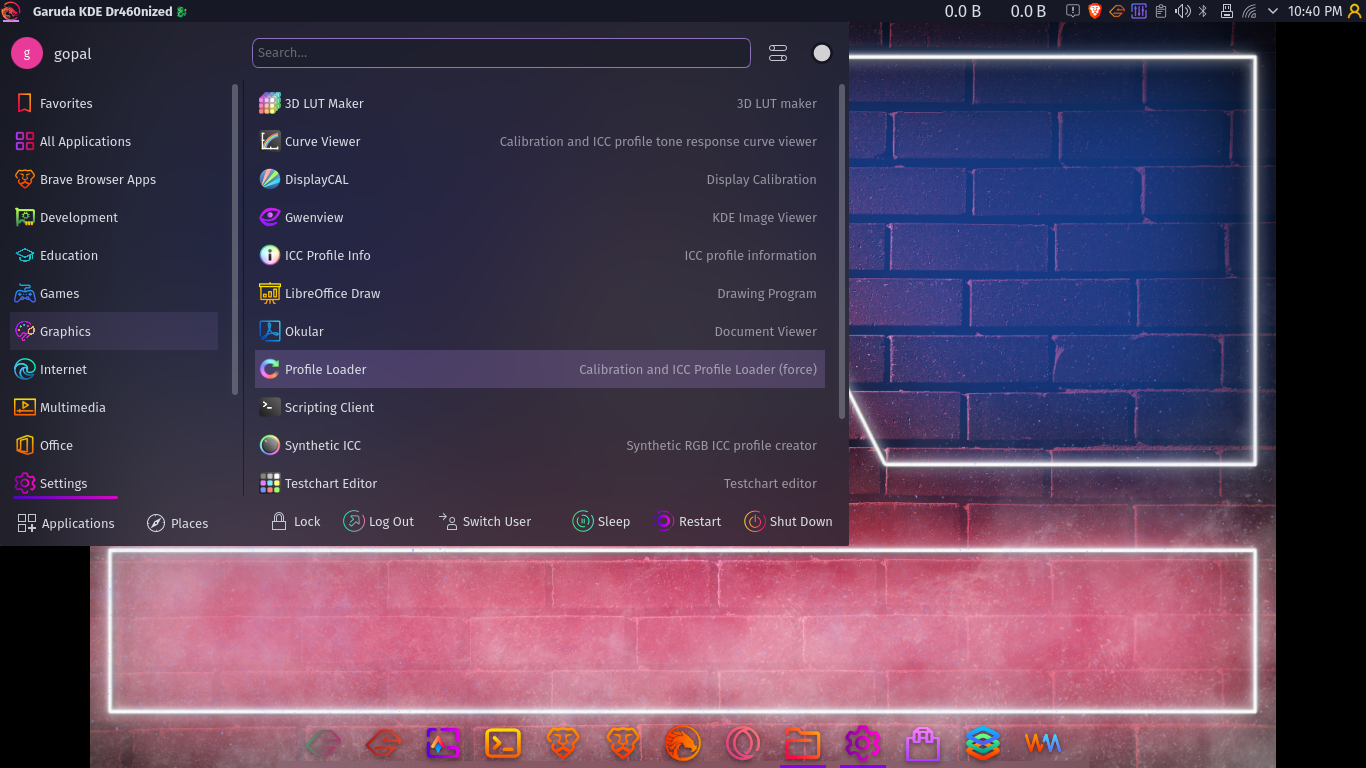Click 'Calibration and ICC Profile Loader (force)' description

point(698,369)
